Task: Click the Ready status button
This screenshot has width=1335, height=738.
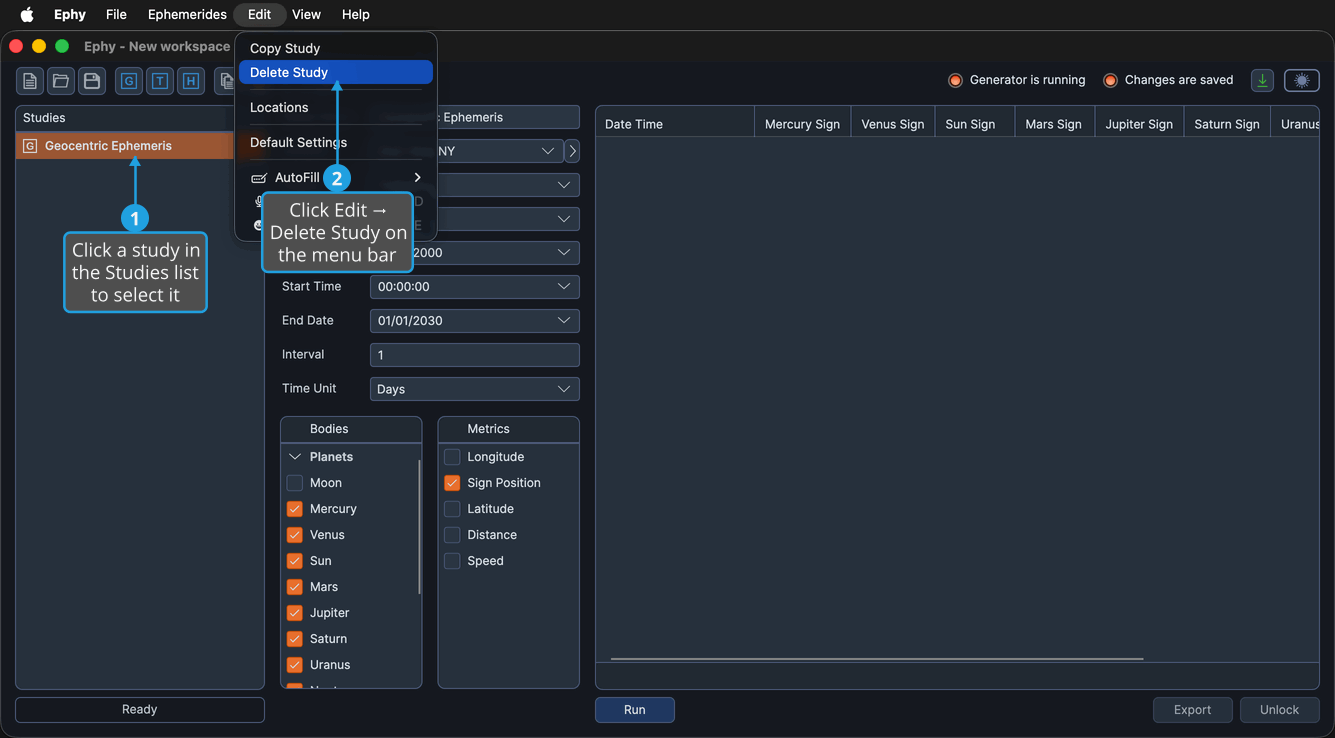Action: click(x=140, y=710)
